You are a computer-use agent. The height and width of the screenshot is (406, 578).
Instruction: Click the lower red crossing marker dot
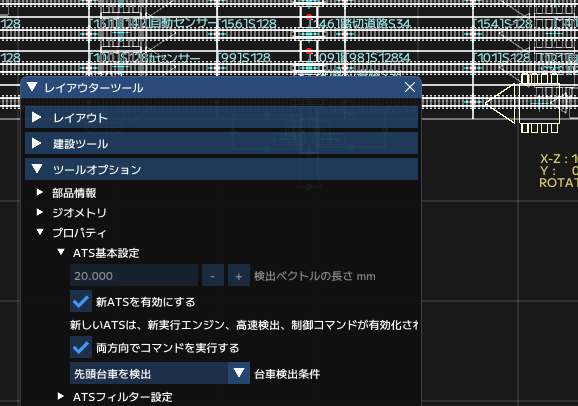coord(309,51)
